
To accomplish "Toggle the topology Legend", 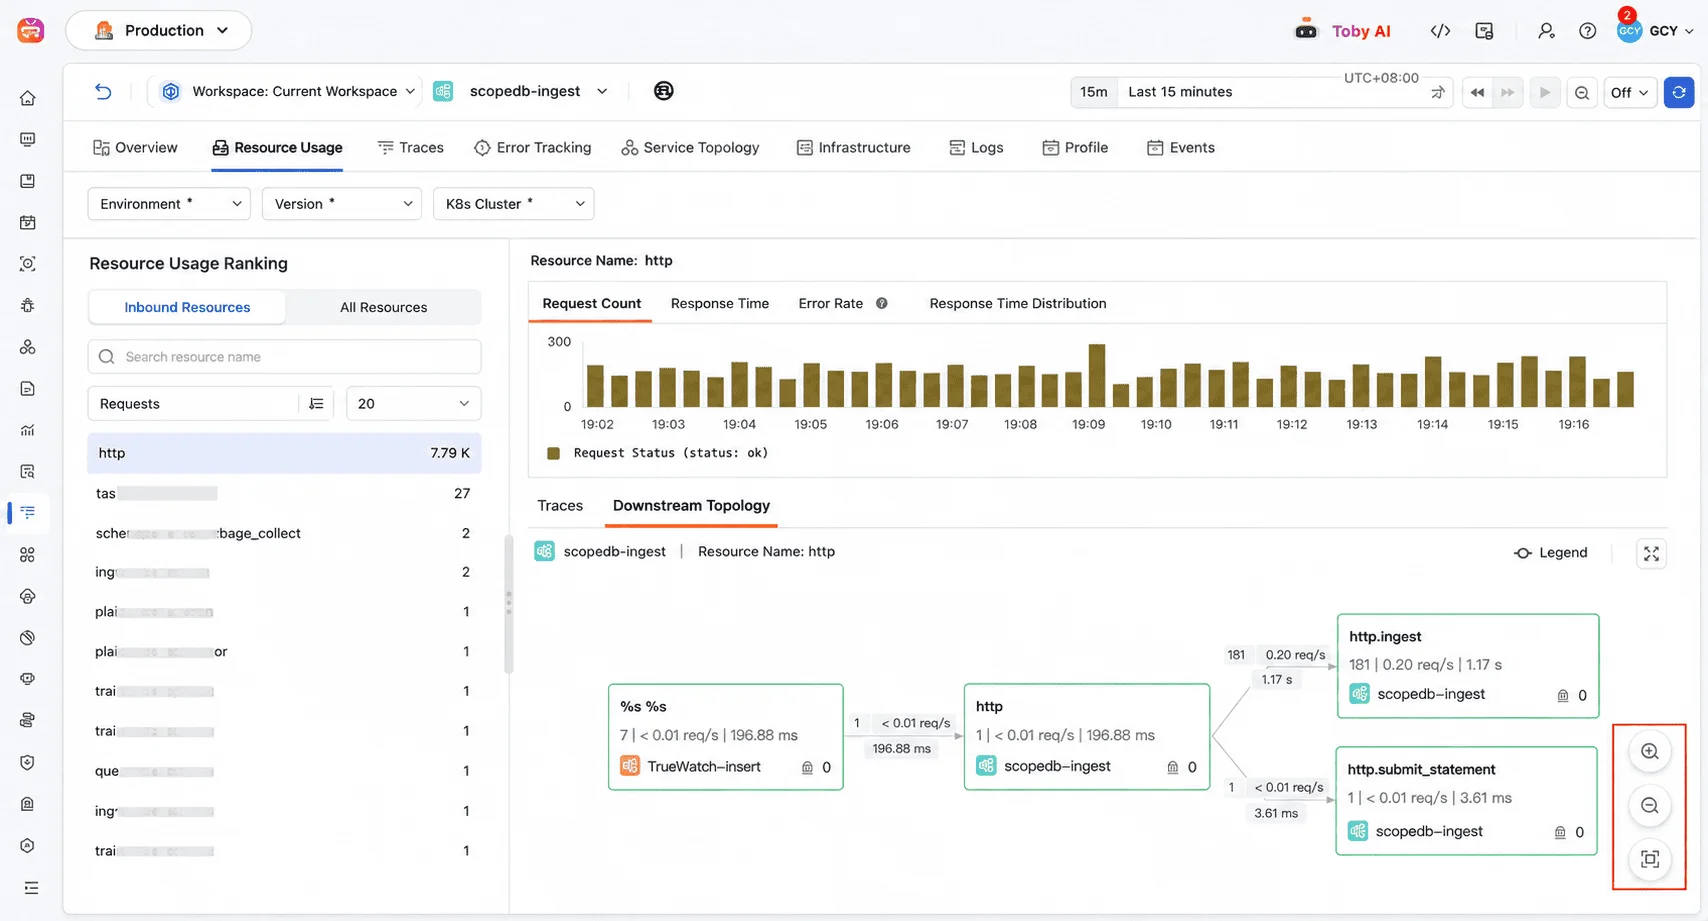I will coord(1551,553).
